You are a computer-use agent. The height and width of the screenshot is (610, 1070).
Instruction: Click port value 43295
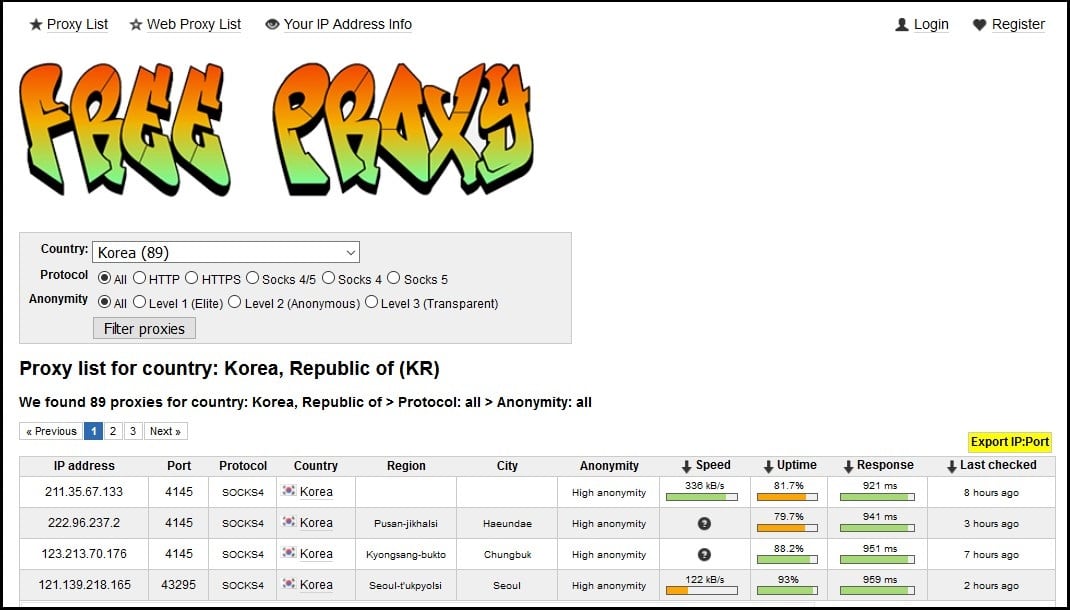[x=179, y=585]
